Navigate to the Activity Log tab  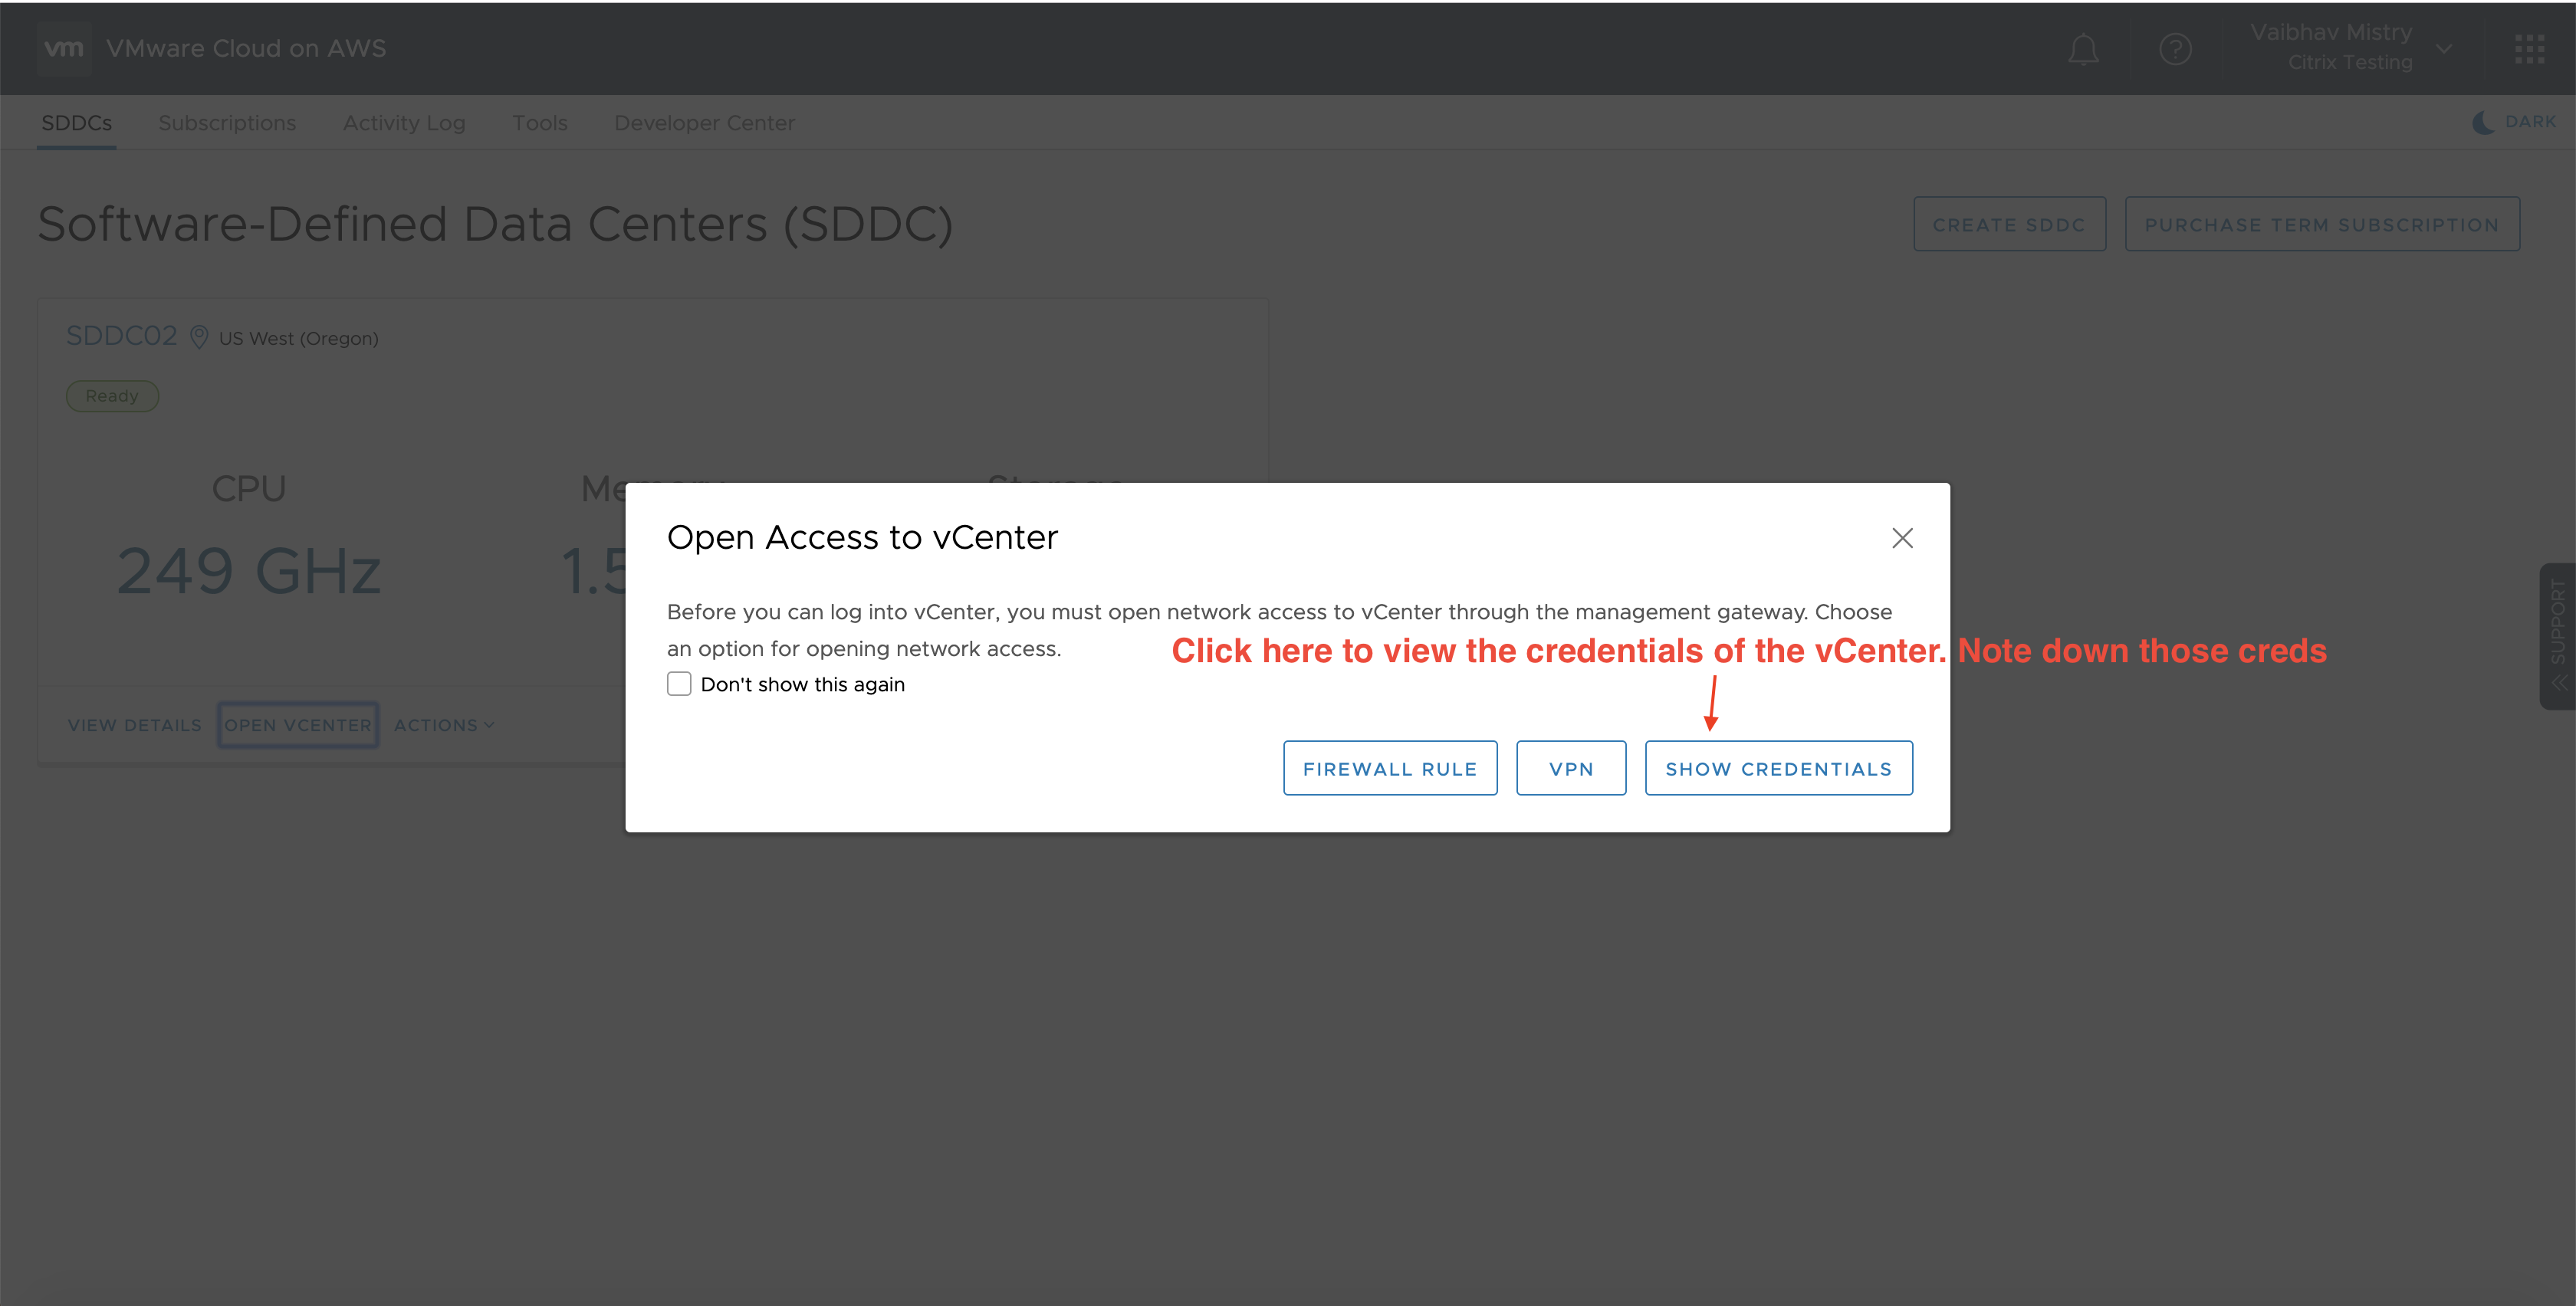(x=403, y=122)
